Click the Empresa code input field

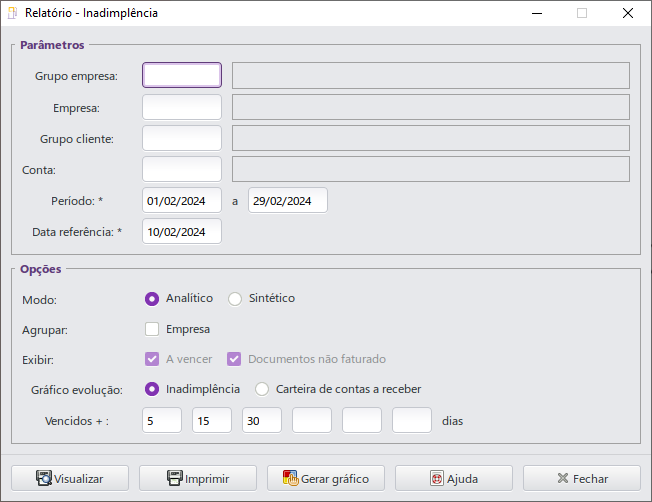pos(182,107)
